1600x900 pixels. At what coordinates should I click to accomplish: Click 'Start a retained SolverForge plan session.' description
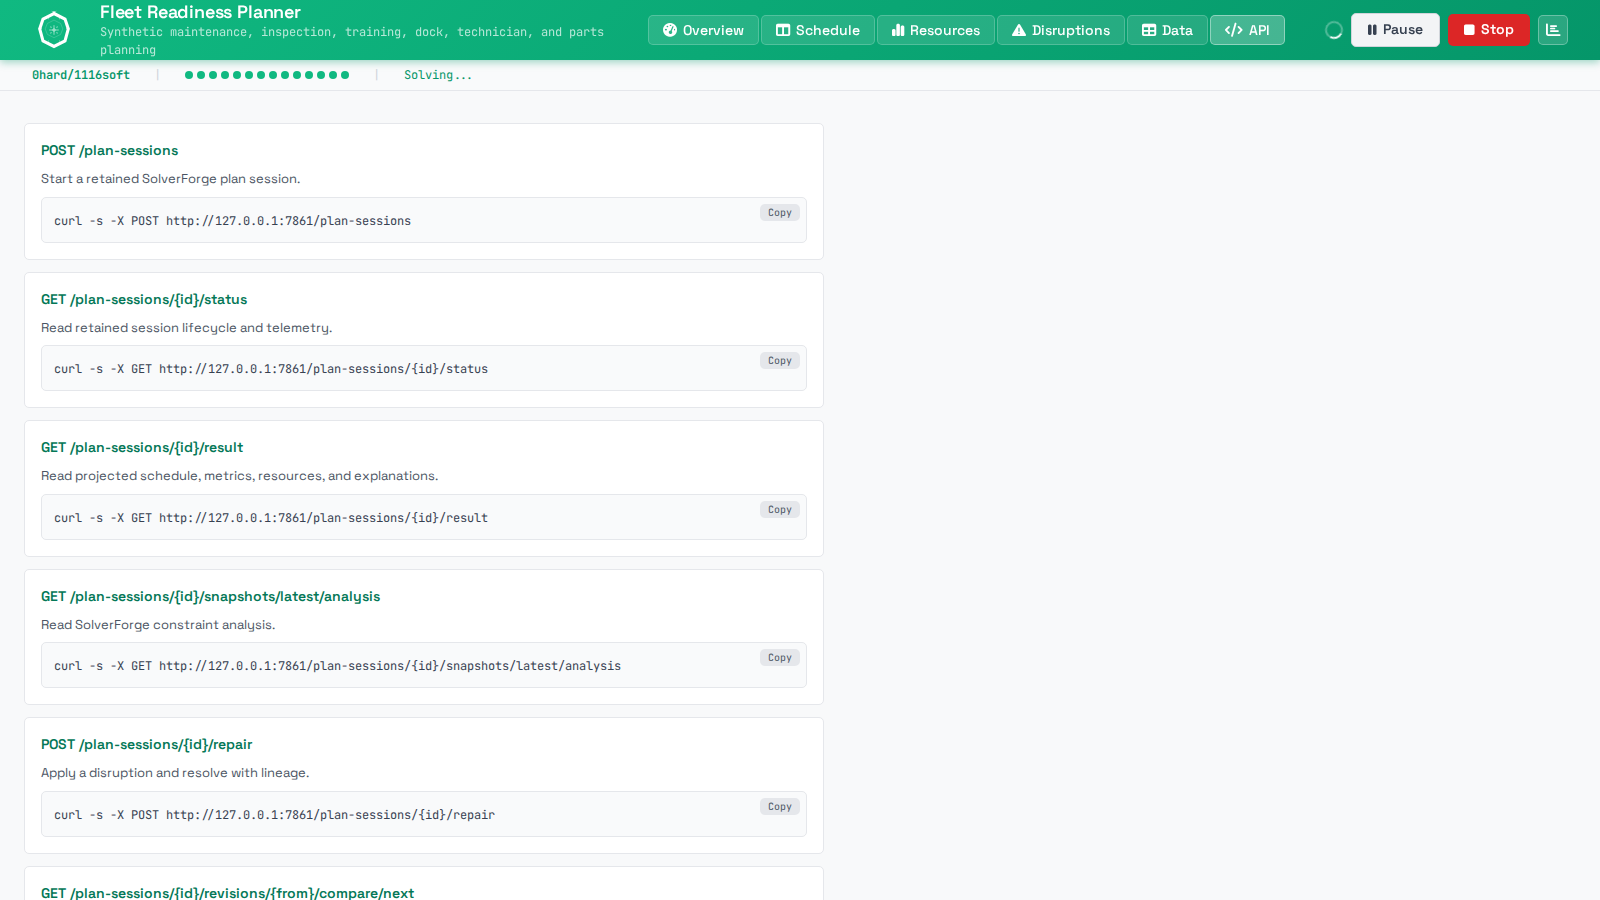[171, 179]
